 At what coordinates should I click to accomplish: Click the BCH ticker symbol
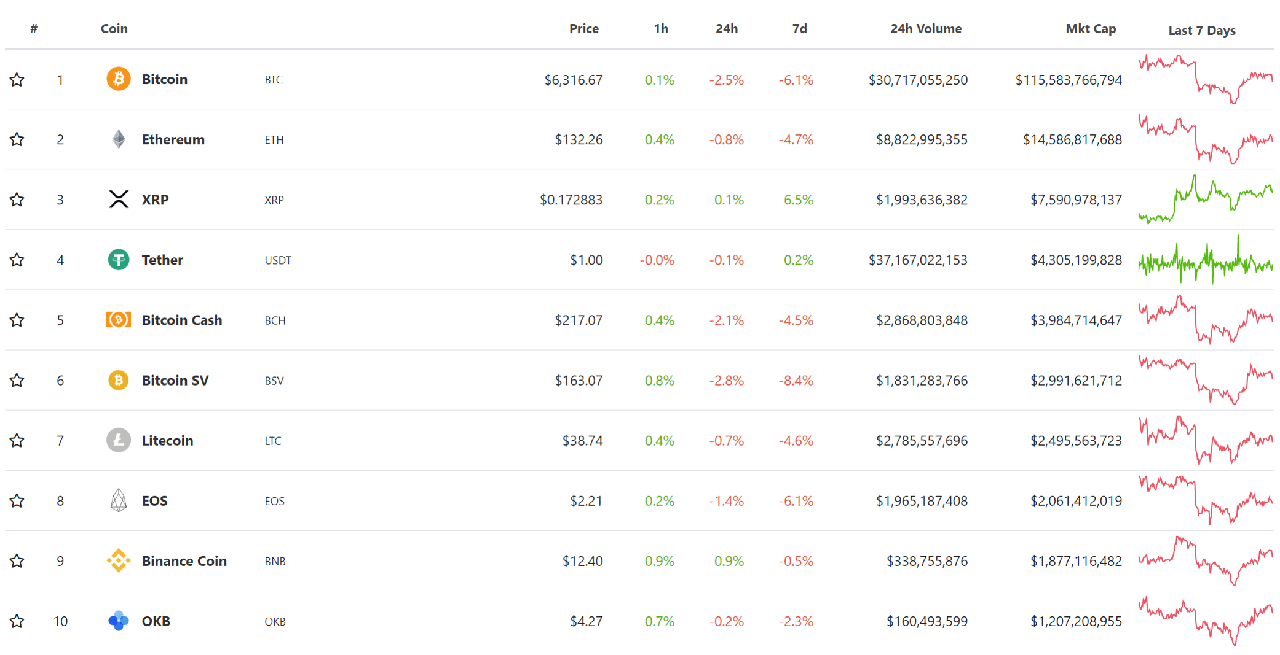tap(275, 320)
